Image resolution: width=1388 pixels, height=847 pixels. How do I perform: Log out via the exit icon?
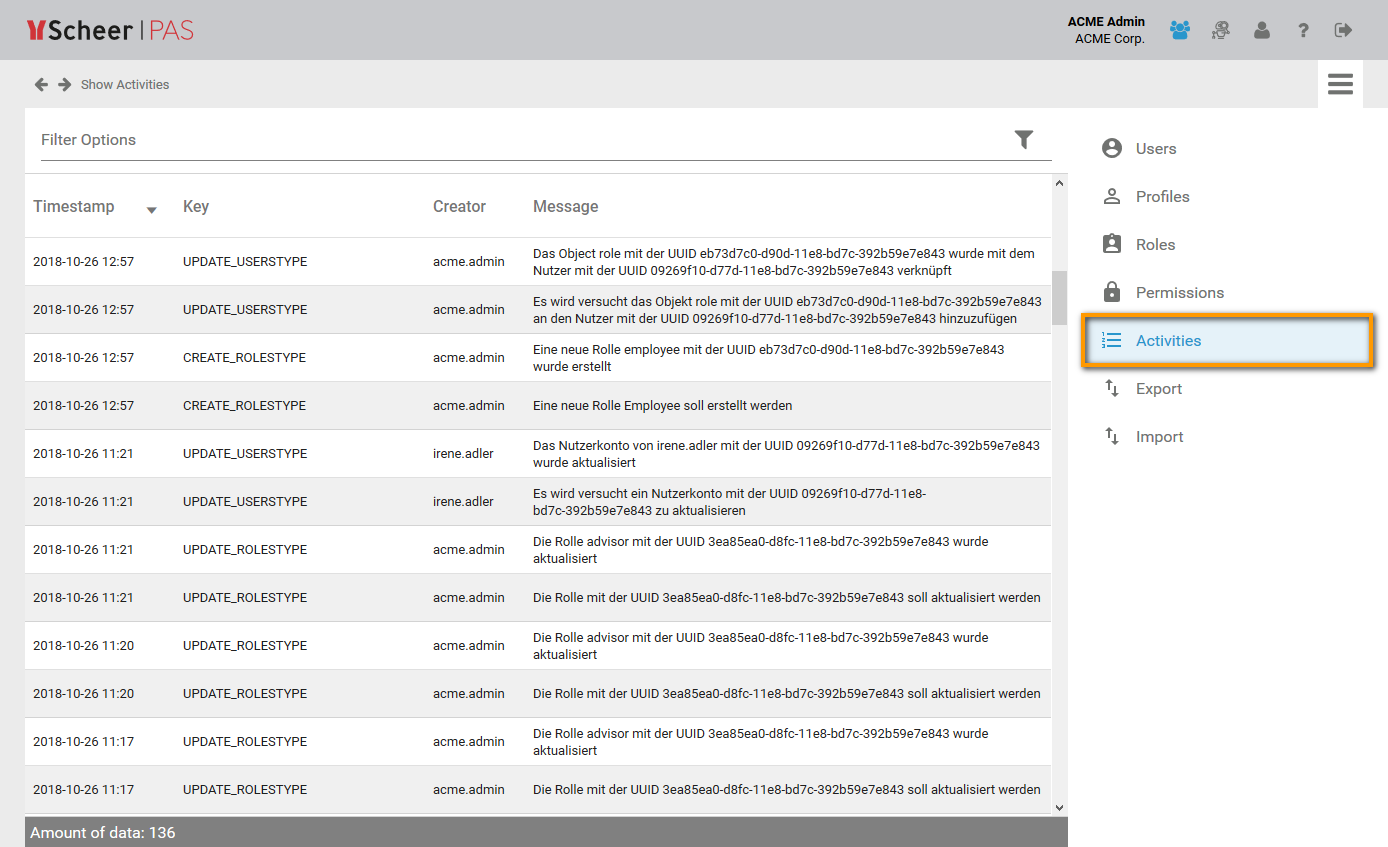(x=1343, y=30)
